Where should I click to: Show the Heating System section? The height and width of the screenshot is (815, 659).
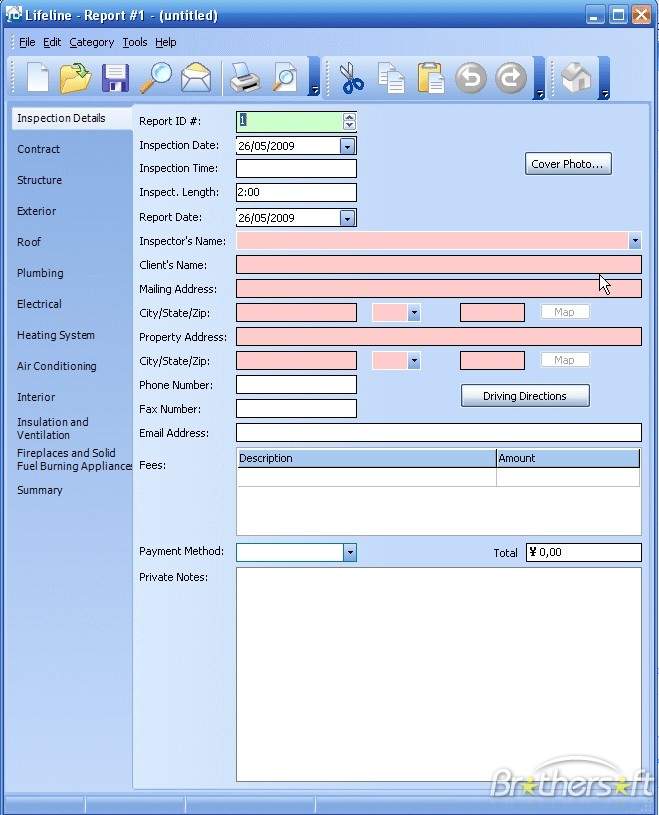[56, 335]
